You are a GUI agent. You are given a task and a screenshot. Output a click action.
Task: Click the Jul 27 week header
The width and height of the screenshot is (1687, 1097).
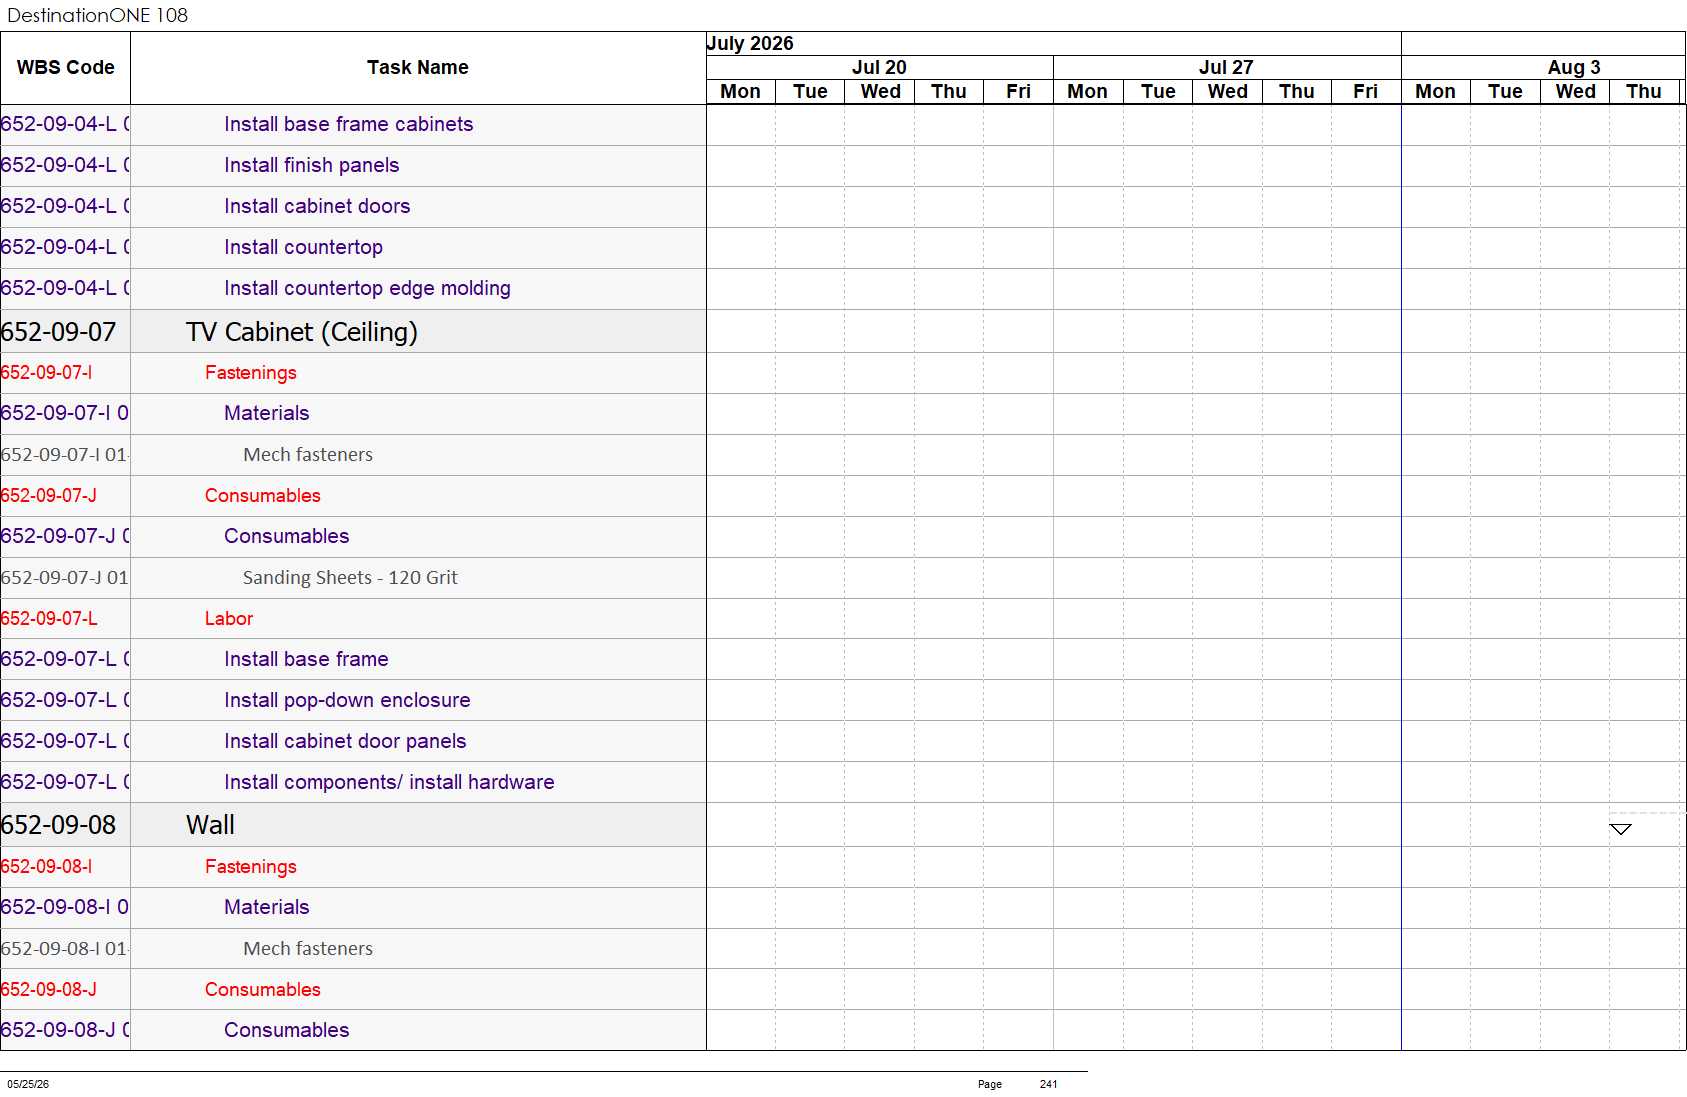point(1227,67)
